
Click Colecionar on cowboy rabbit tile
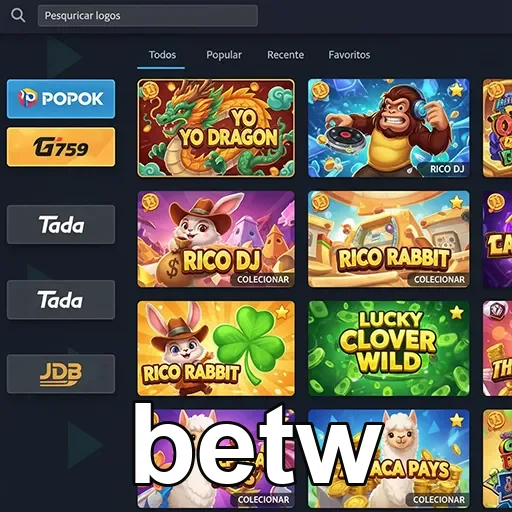coord(263,279)
